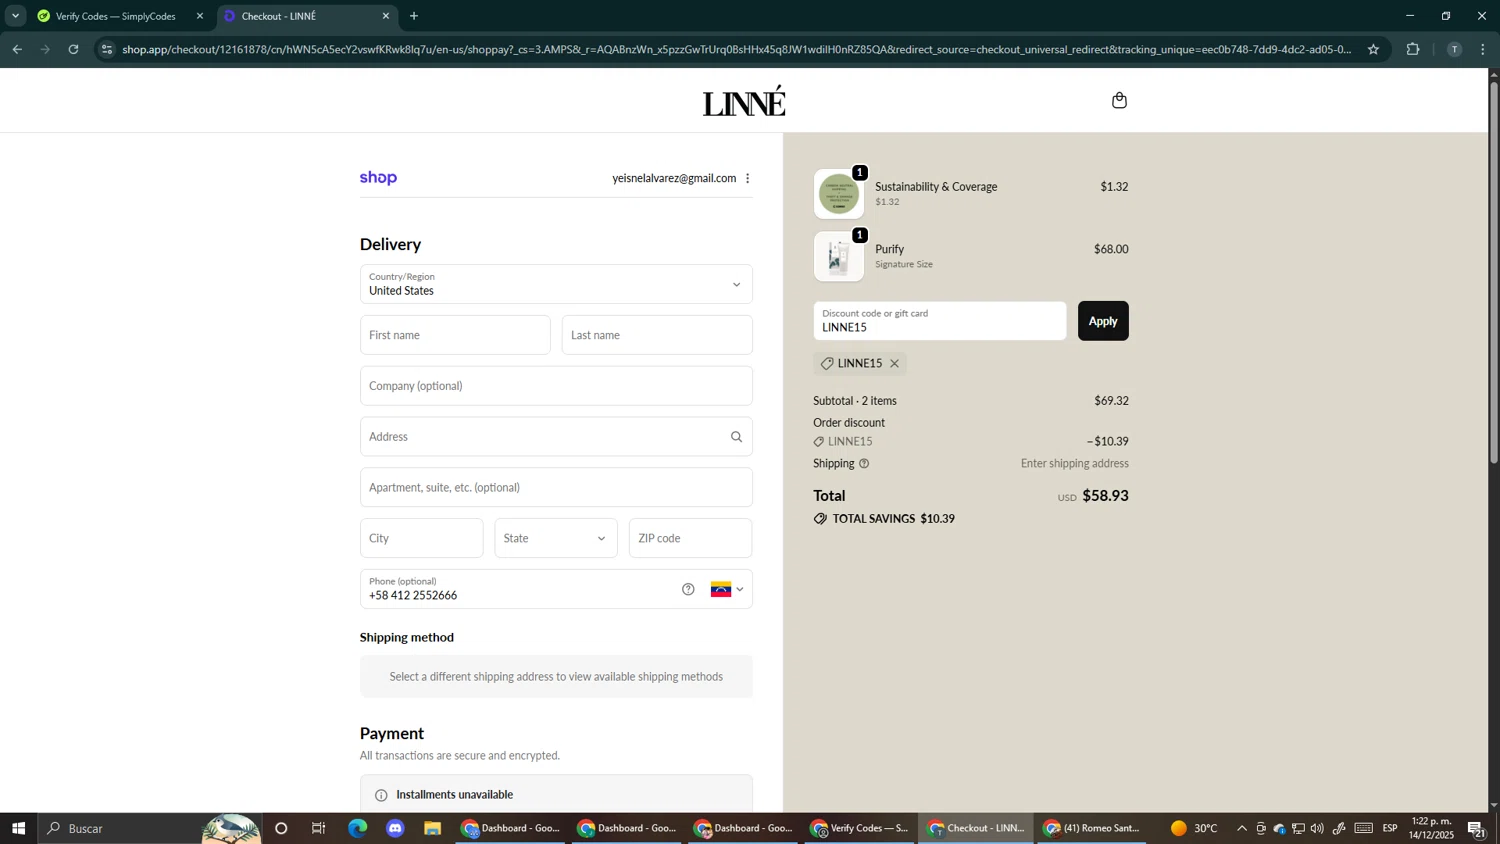Image resolution: width=1500 pixels, height=844 pixels.
Task: Expand the Country/Region dropdown
Action: coord(556,284)
